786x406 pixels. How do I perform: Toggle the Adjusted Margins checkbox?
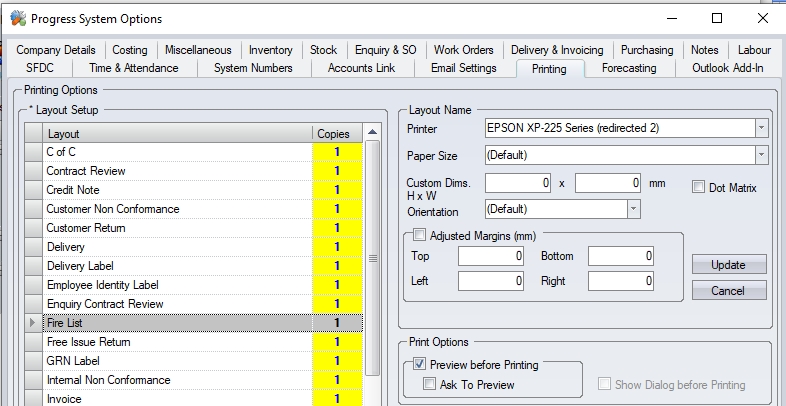[420, 235]
